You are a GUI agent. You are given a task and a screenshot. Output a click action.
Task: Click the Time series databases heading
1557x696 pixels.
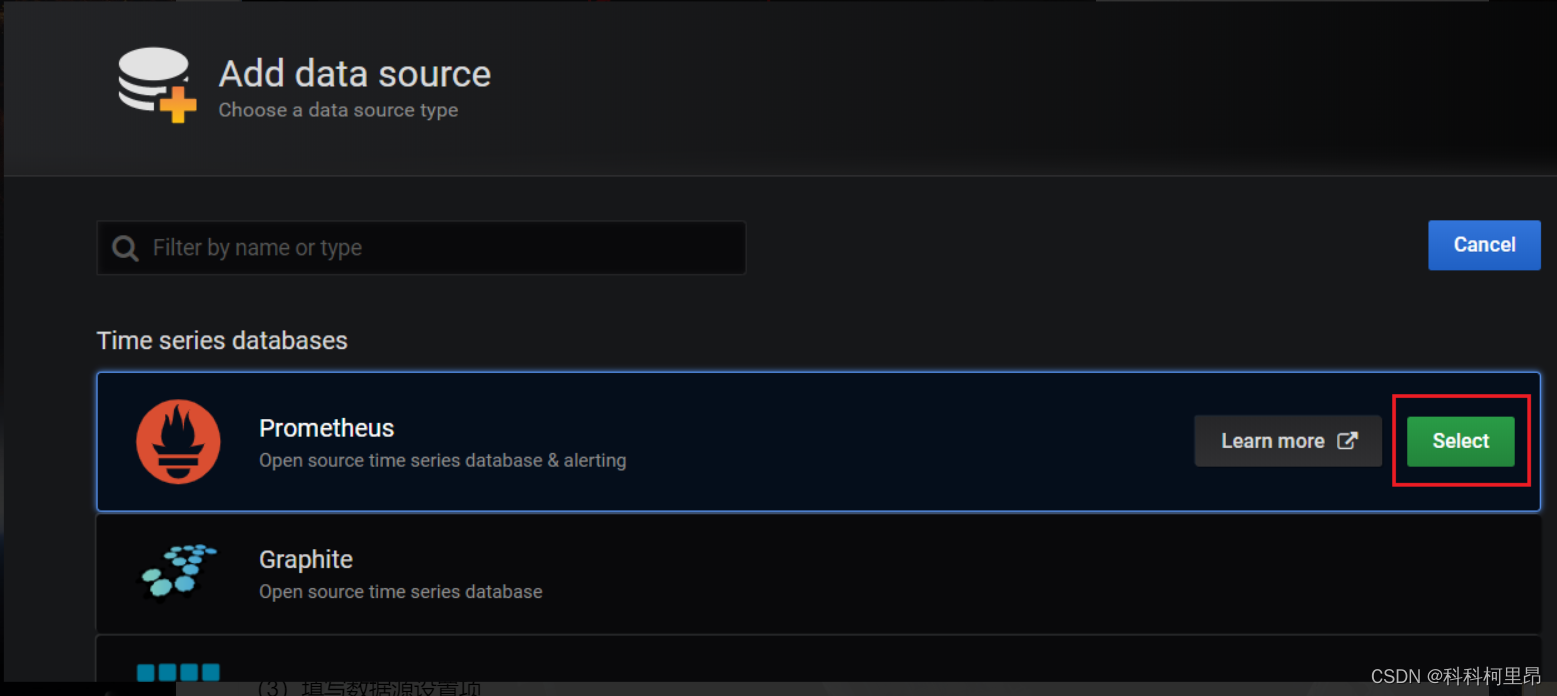point(222,341)
